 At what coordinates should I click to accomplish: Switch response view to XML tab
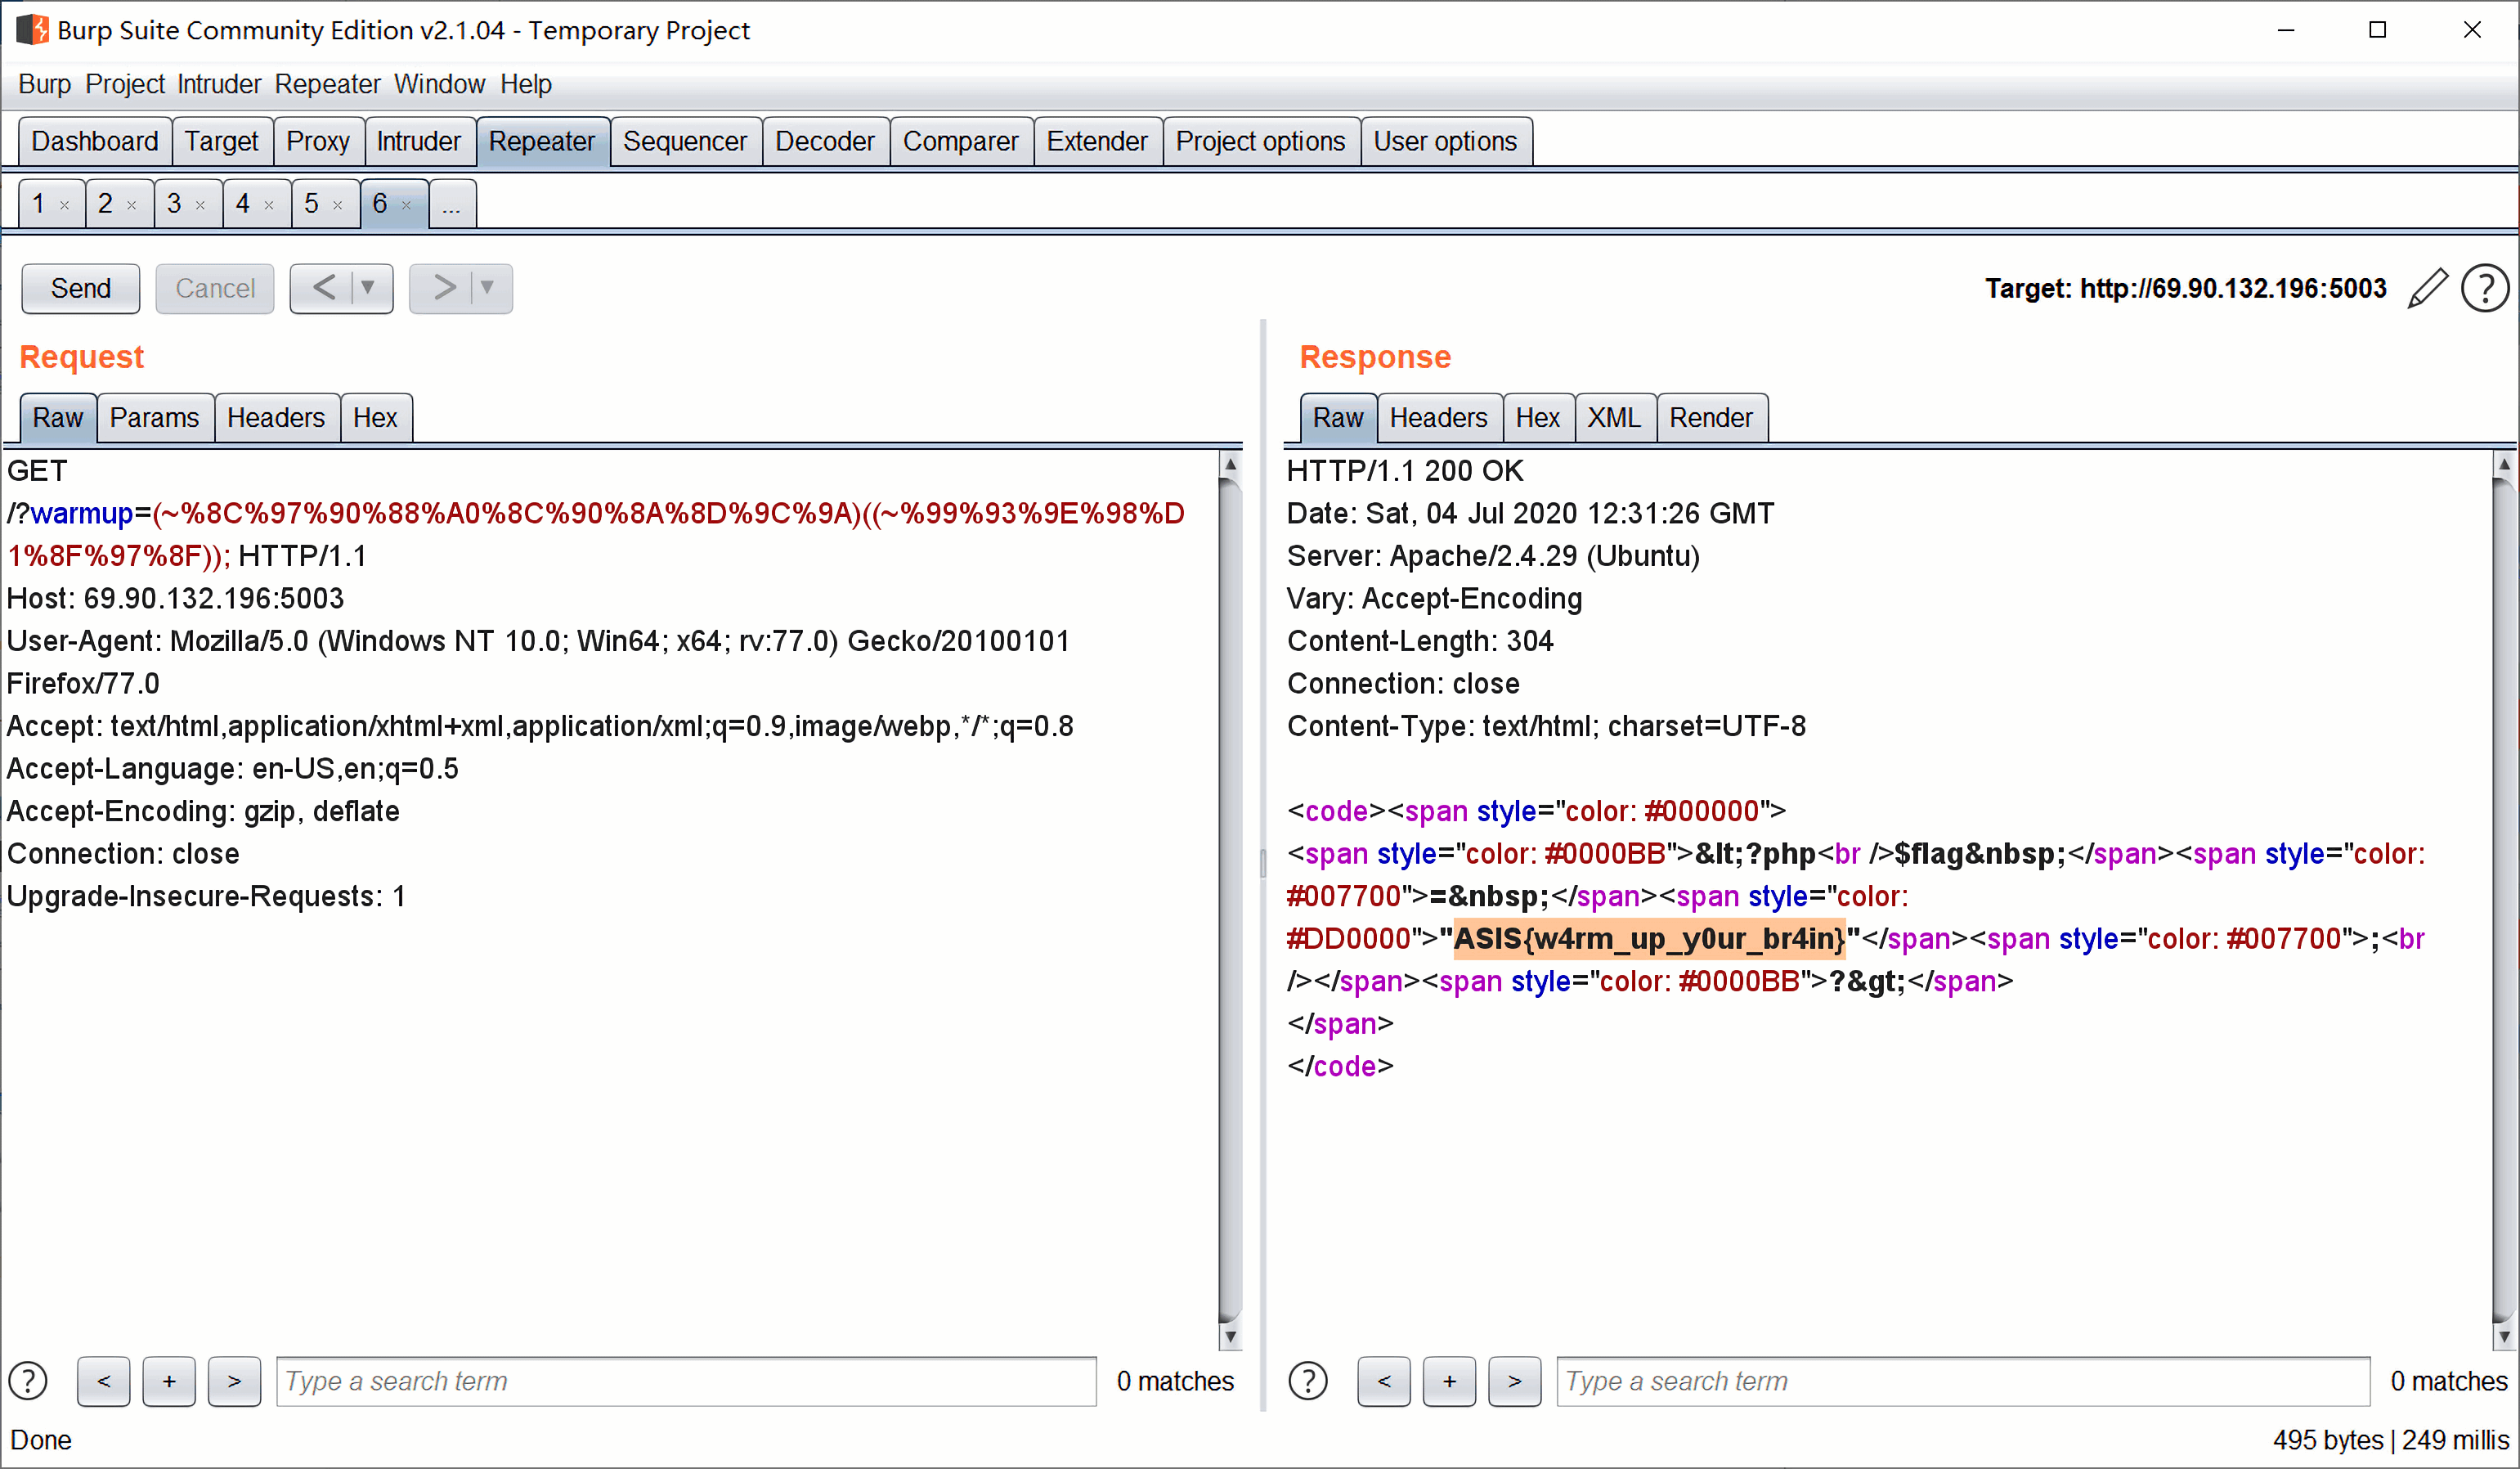pyautogui.click(x=1615, y=418)
